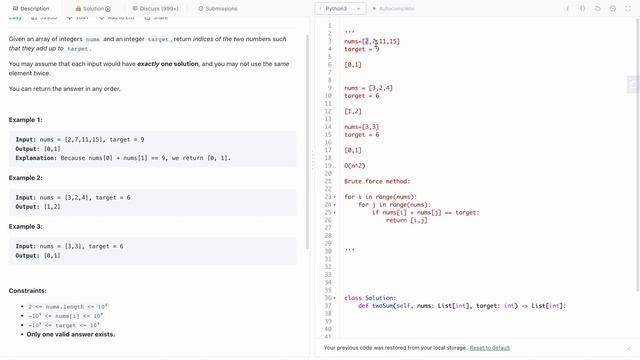Toggle the Autocomplete option
The height and width of the screenshot is (360, 640).
coord(393,9)
